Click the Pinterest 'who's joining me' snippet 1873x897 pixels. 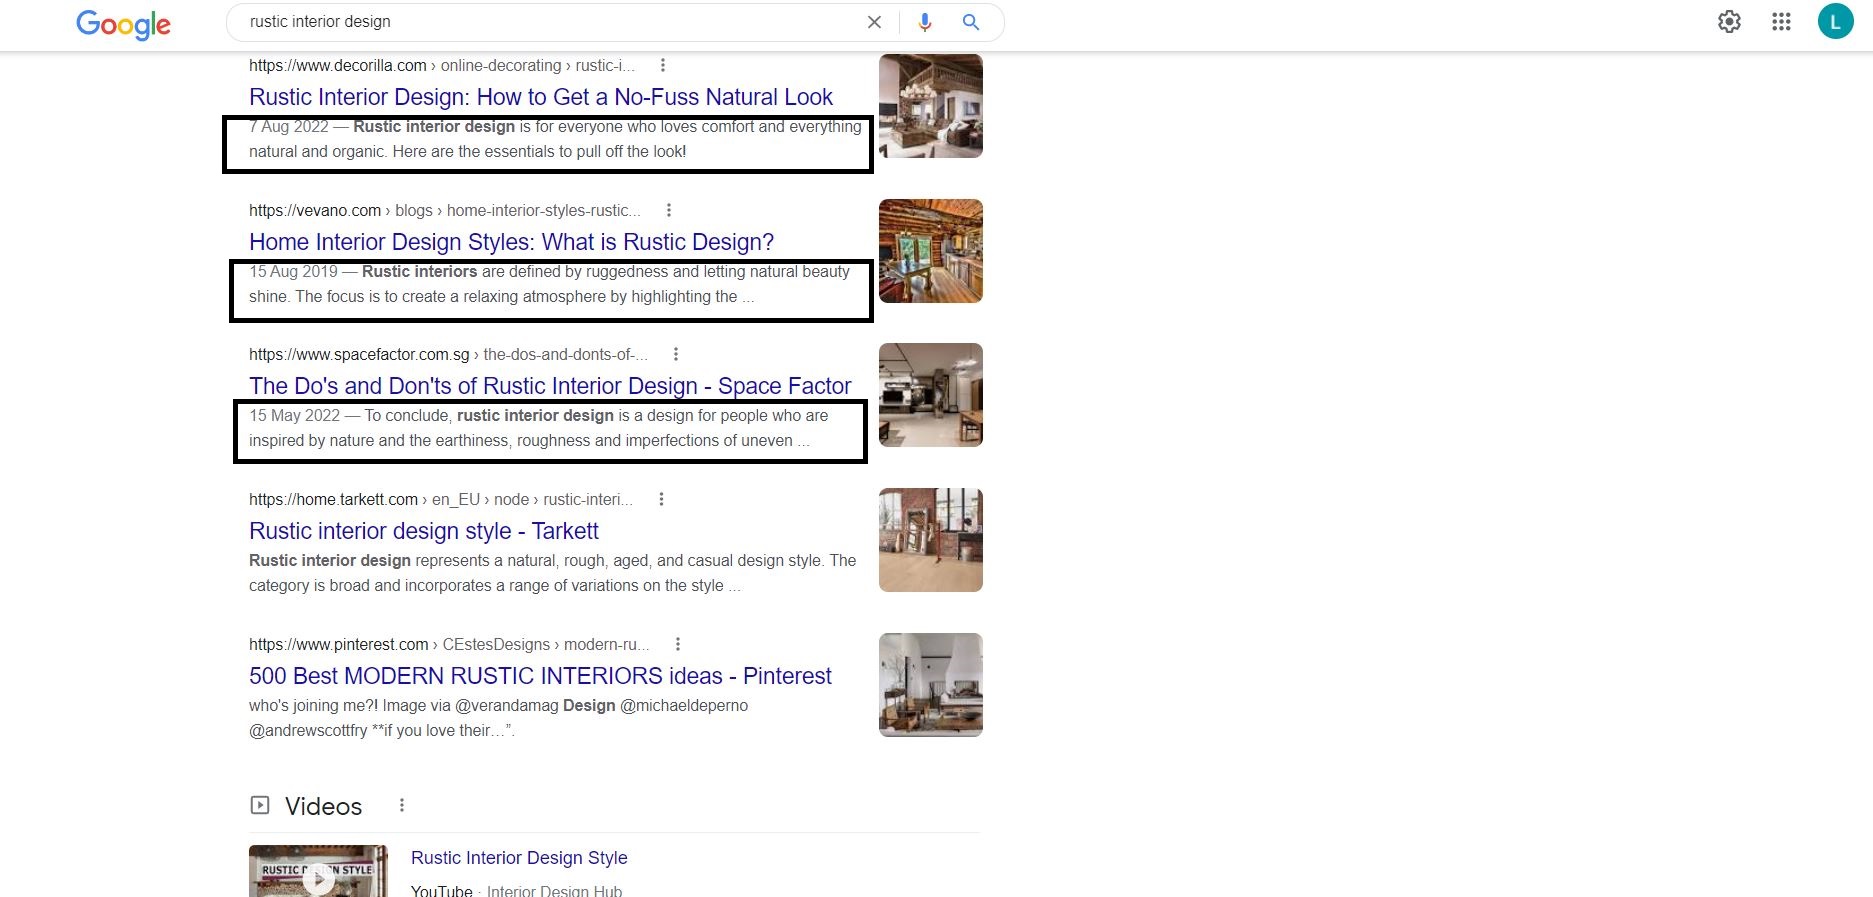click(x=498, y=718)
